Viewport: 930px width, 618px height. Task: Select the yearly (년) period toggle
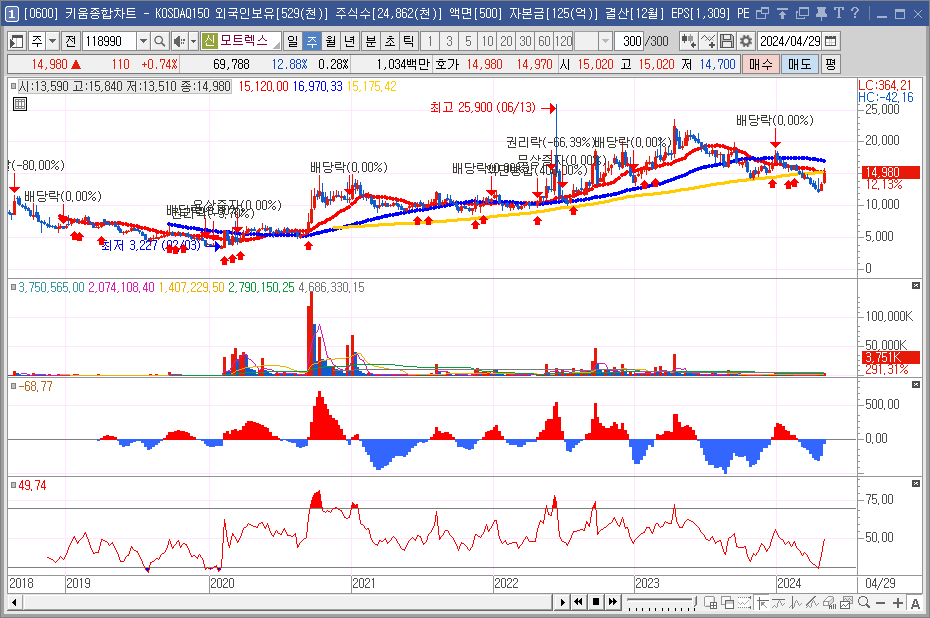[350, 41]
